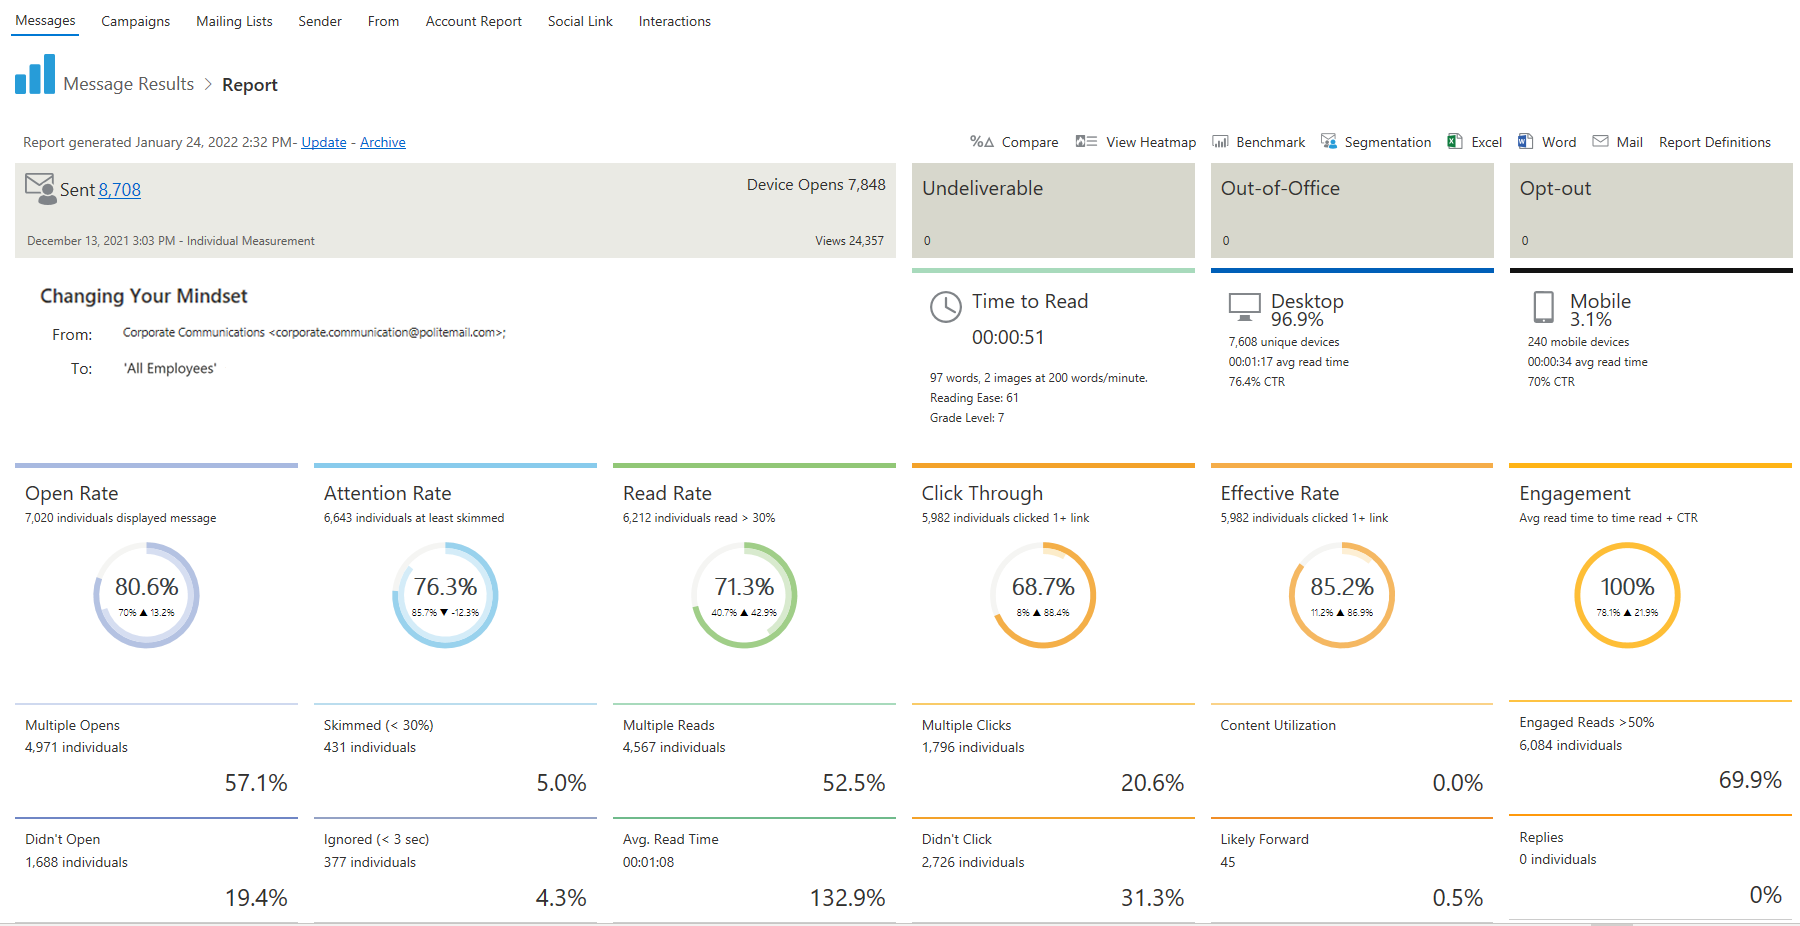Go to the Account Report tab
The width and height of the screenshot is (1800, 926).
click(x=473, y=21)
